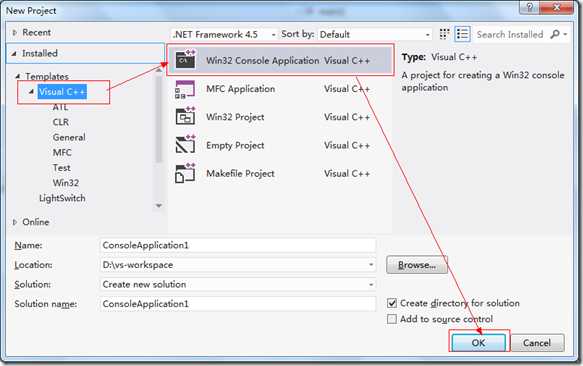Collapse the Visual C++ tree node

pos(31,92)
